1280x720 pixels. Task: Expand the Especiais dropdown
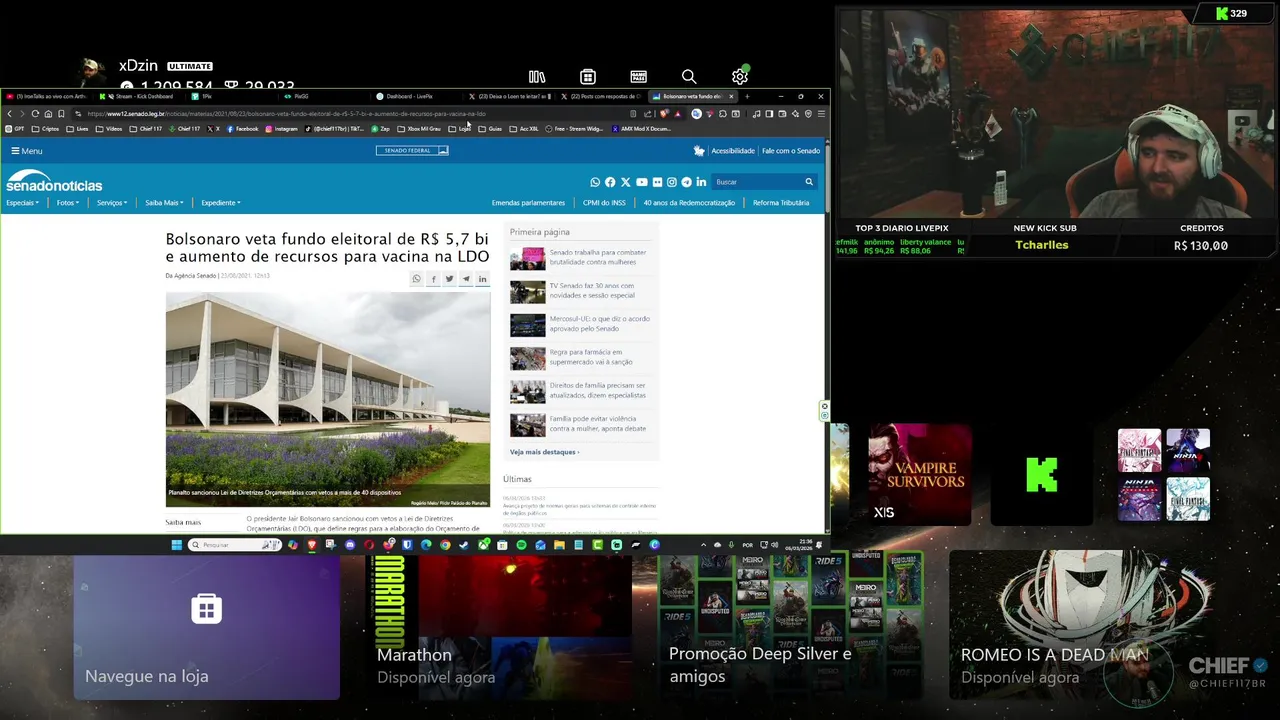click(x=22, y=203)
